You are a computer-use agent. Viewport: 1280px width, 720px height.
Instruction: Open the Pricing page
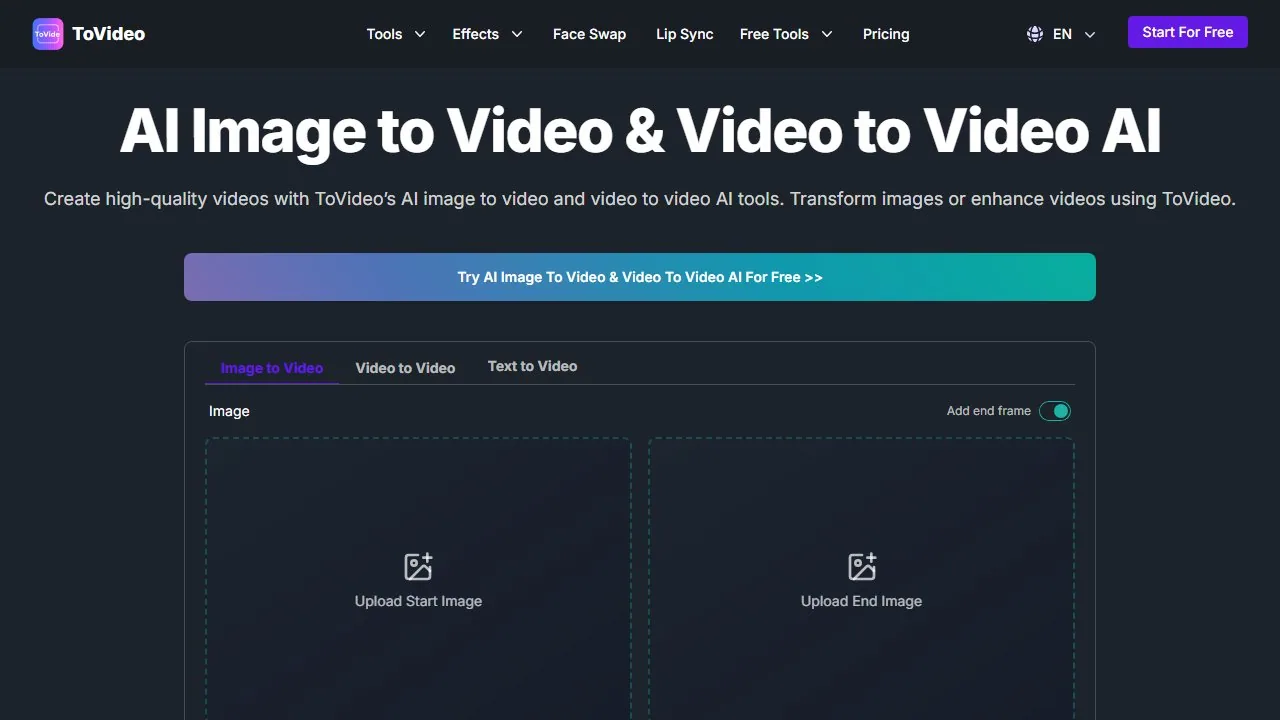click(886, 34)
